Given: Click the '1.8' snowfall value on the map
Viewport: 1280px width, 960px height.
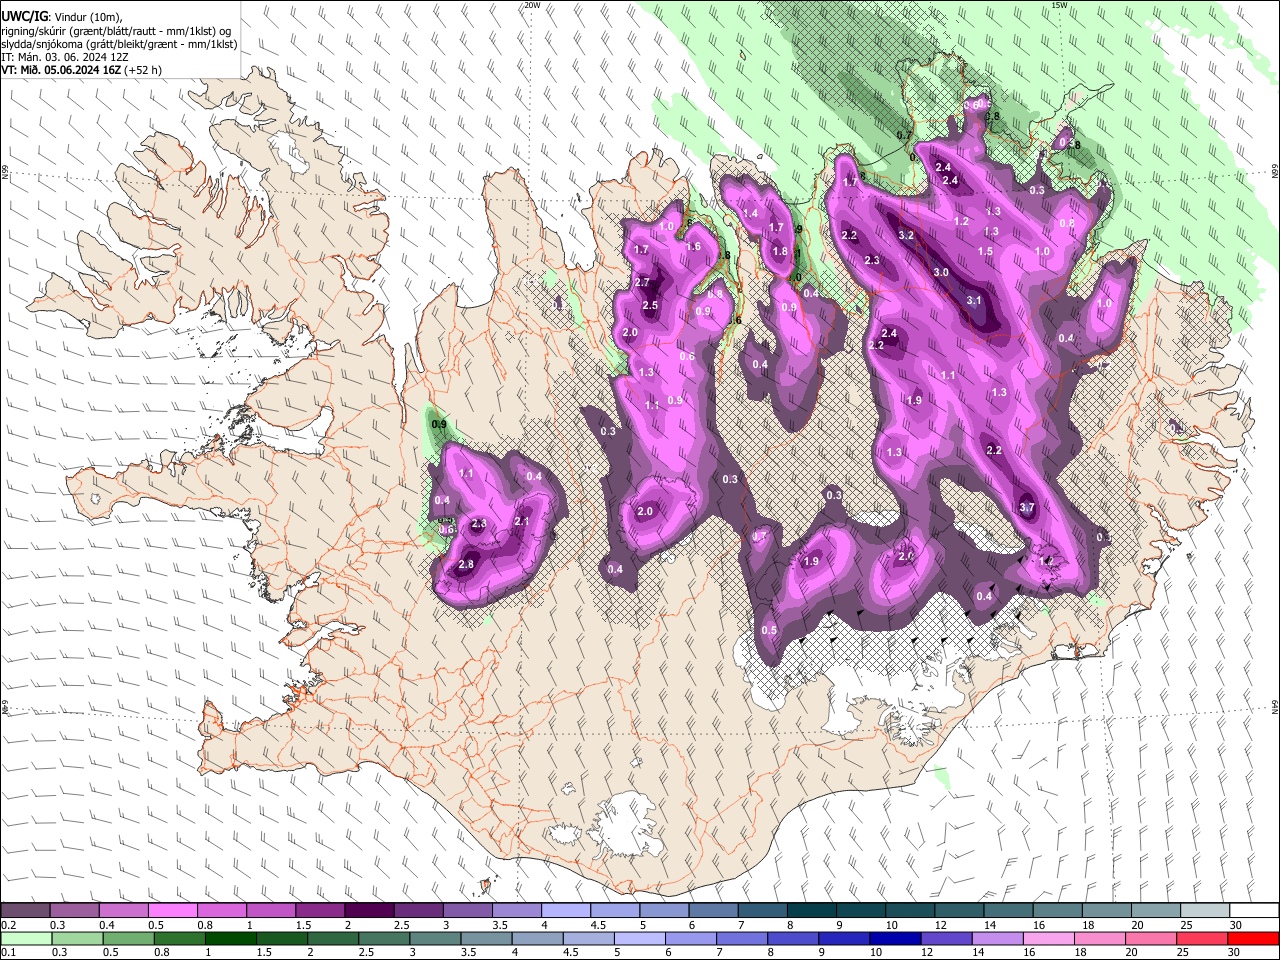Looking at the screenshot, I should (780, 251).
